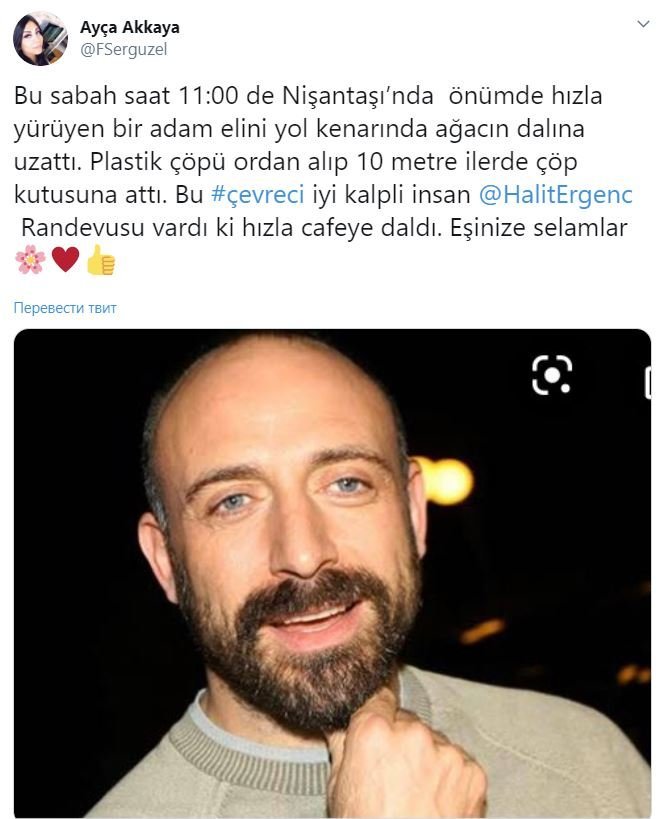Image resolution: width=662 pixels, height=819 pixels.
Task: Click the Перевести твит translate link
Action: point(65,308)
